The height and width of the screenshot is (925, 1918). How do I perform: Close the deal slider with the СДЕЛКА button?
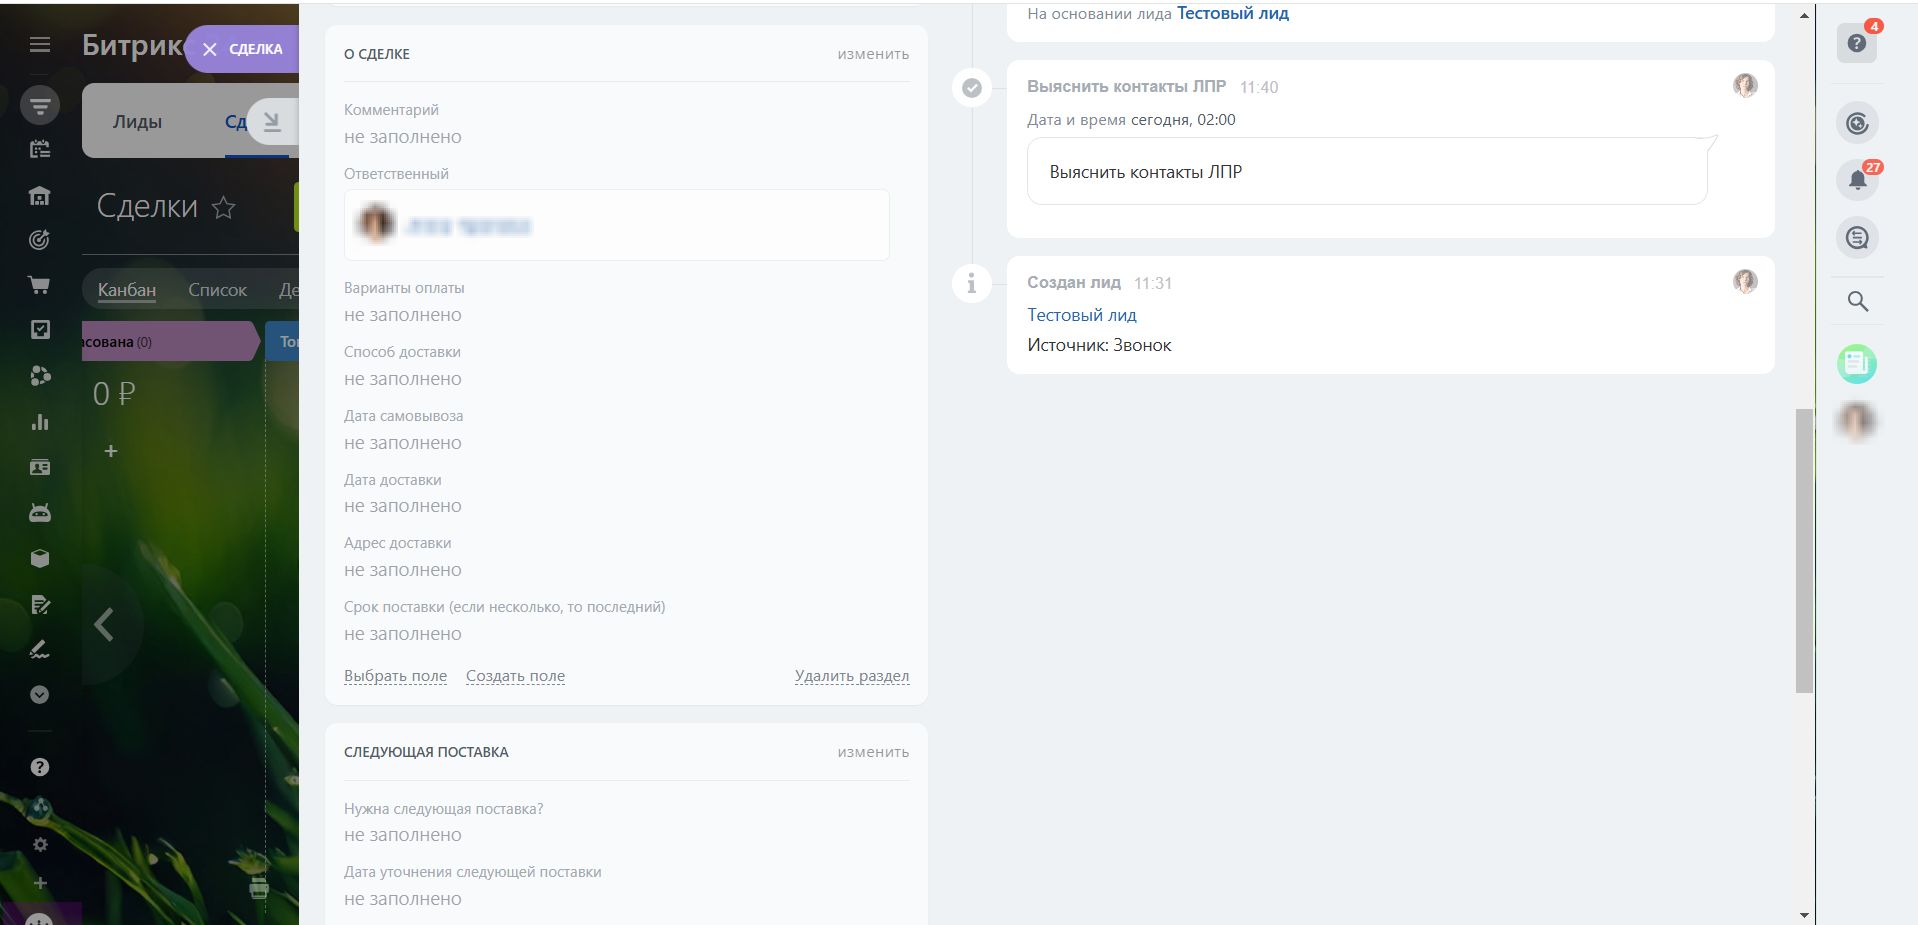pyautogui.click(x=242, y=49)
